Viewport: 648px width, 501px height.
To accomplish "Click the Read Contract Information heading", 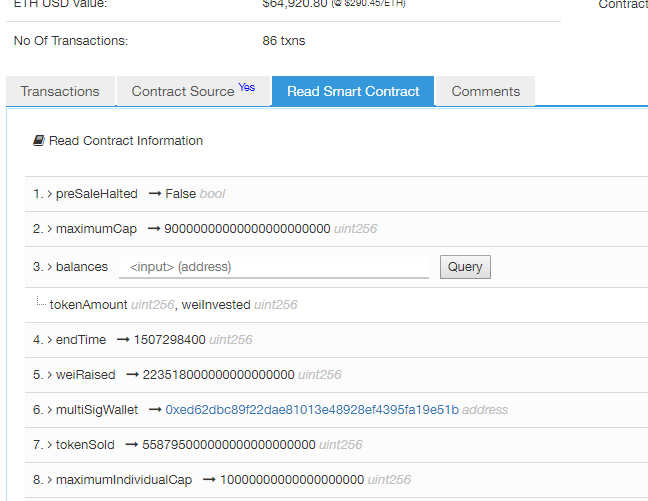I will (126, 141).
